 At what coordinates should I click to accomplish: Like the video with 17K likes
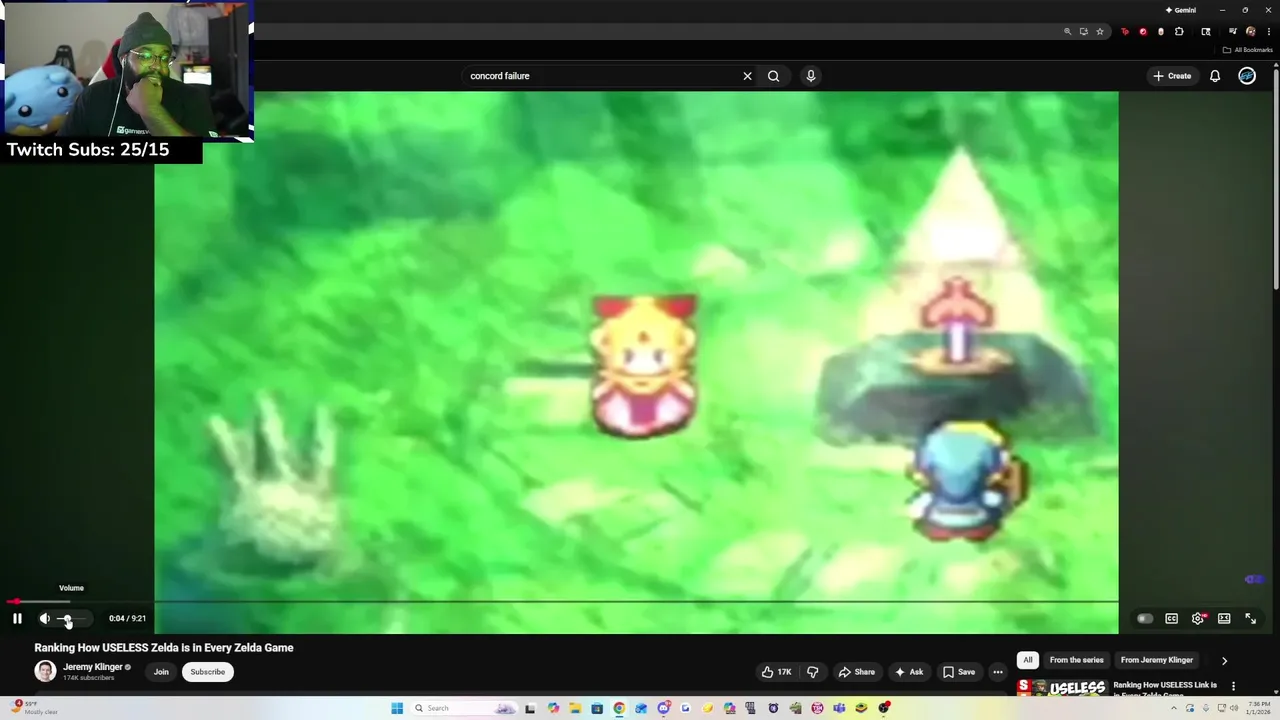coord(777,672)
